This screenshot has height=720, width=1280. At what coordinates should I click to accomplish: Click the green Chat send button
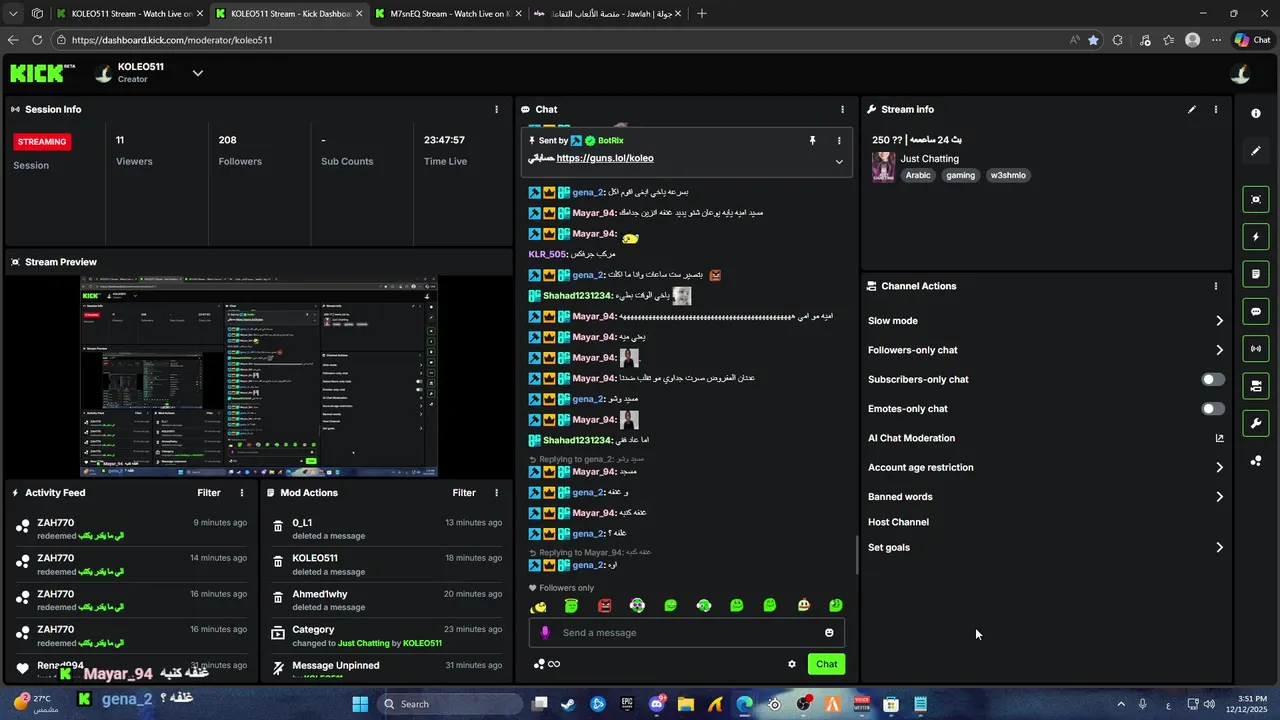[x=826, y=664]
